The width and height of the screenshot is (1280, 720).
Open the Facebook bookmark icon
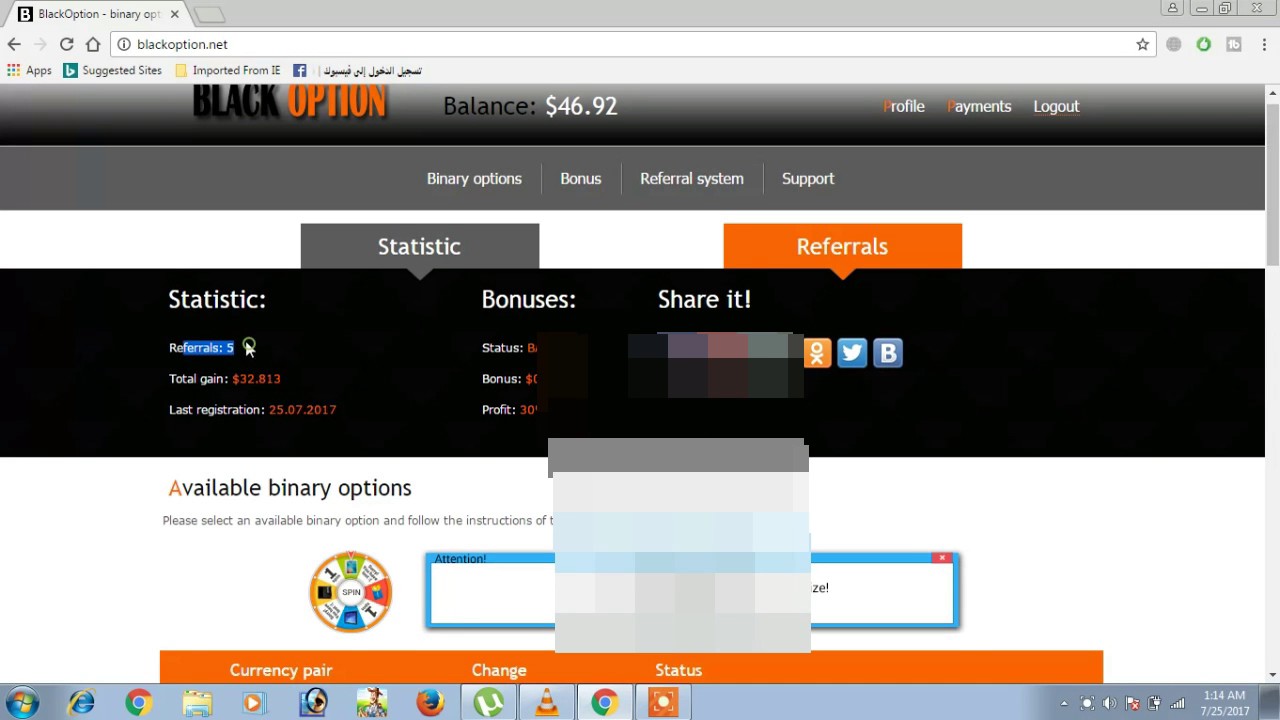[x=299, y=70]
